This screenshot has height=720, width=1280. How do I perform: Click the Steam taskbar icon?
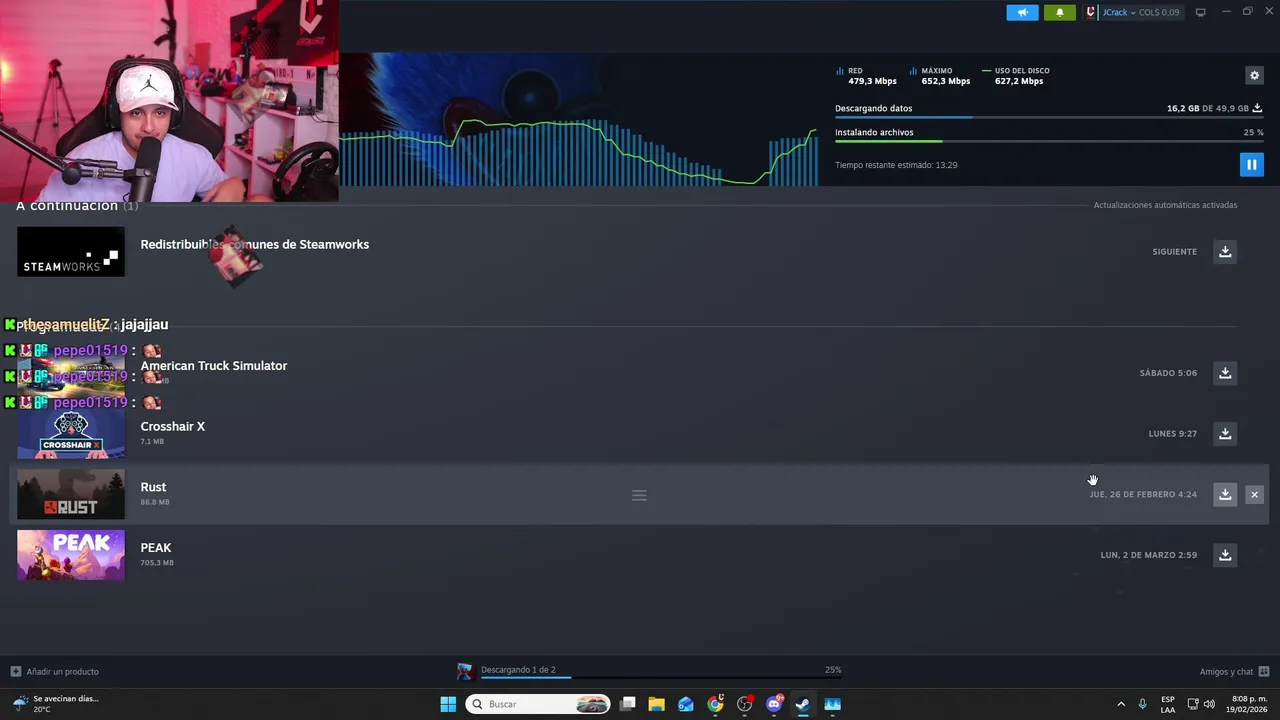[803, 704]
